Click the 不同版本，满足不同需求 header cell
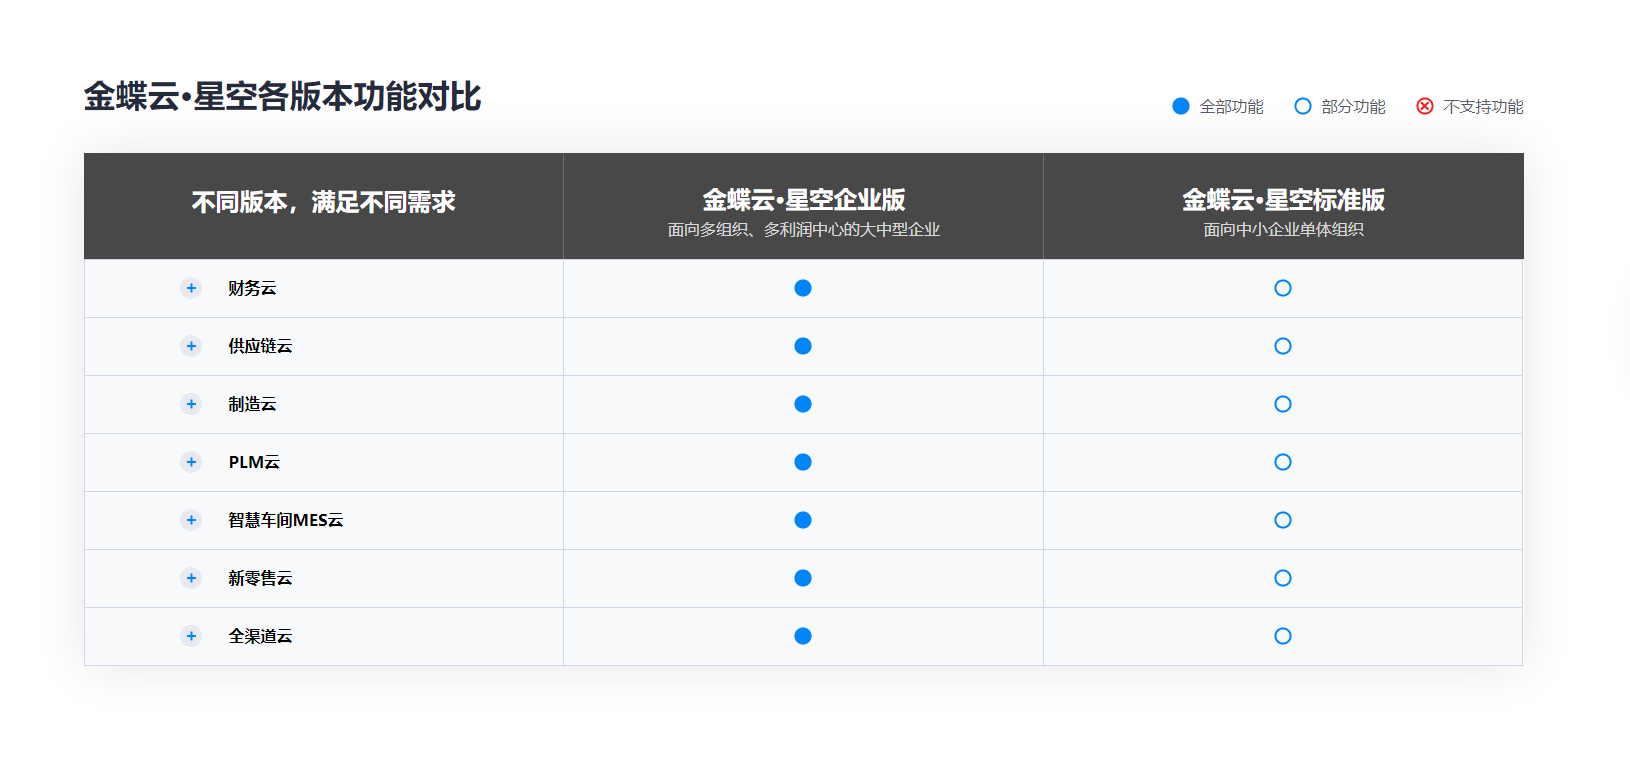Viewport: 1630px width, 759px height. point(323,203)
